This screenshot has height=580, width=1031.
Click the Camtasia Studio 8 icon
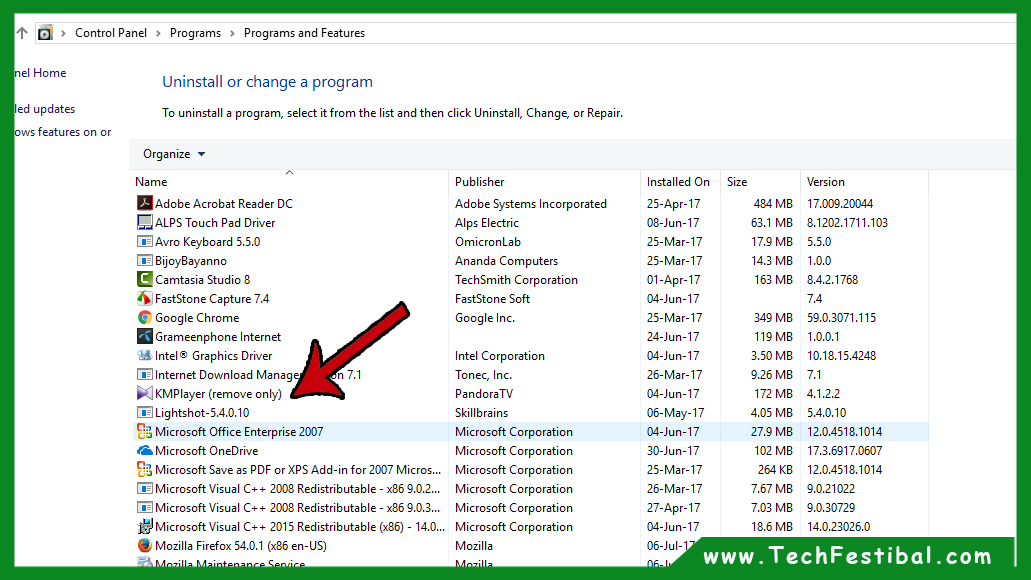pos(145,279)
